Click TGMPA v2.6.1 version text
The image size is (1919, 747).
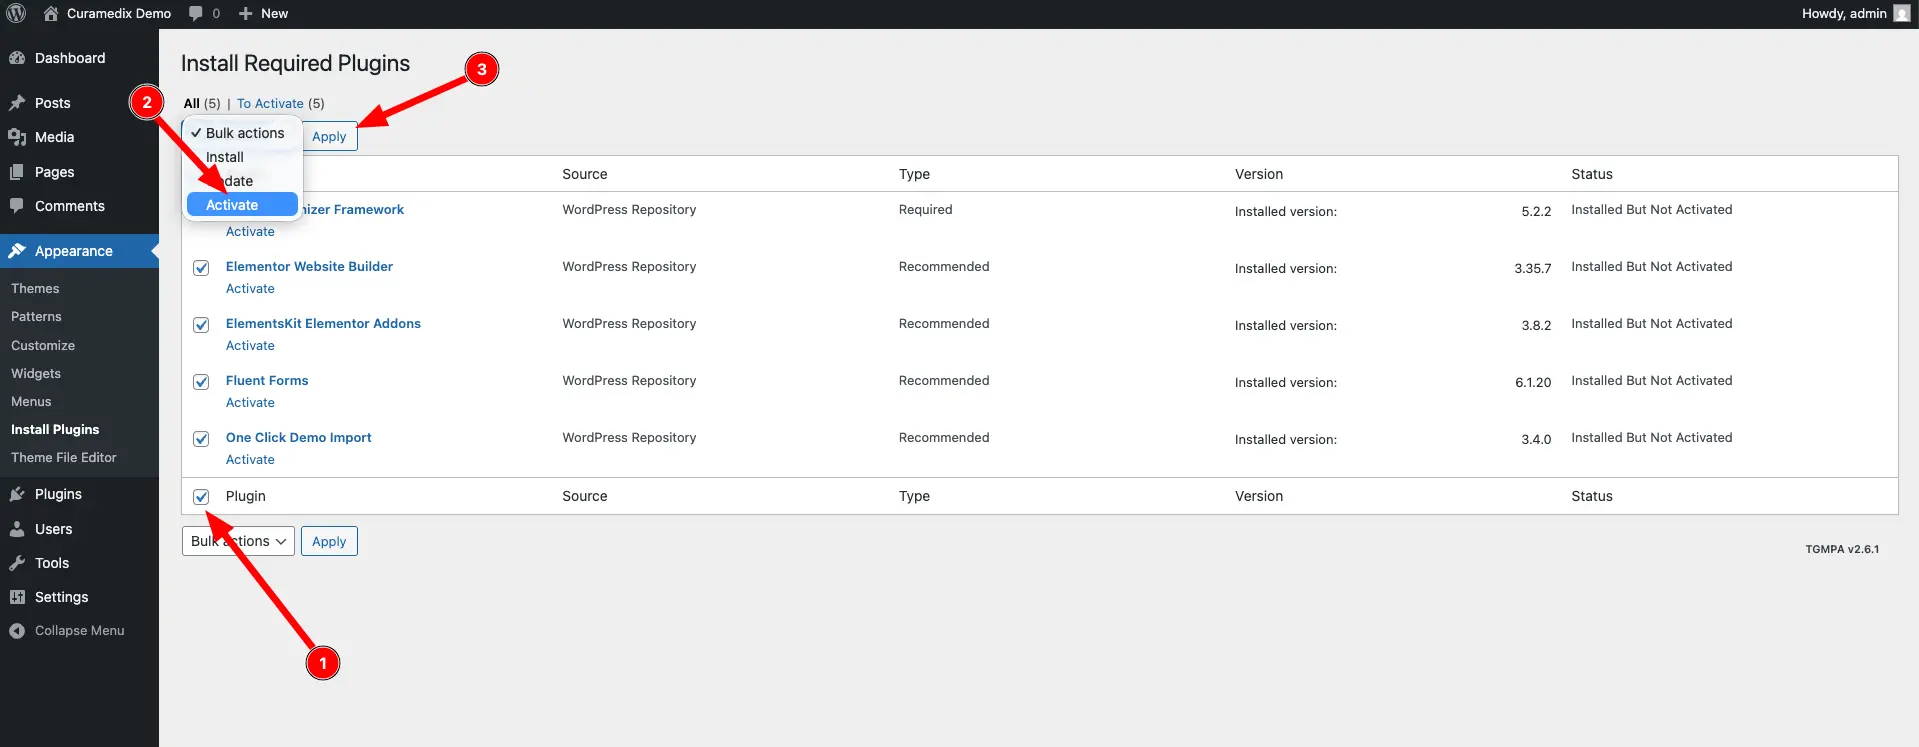pyautogui.click(x=1842, y=549)
